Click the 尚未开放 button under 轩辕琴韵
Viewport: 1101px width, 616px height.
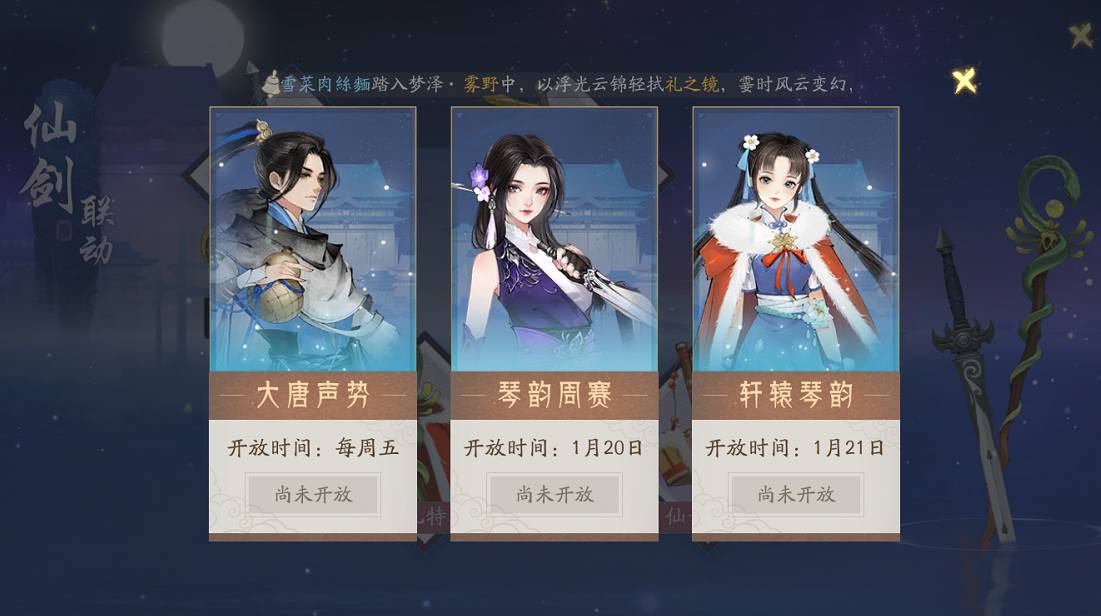coord(796,494)
